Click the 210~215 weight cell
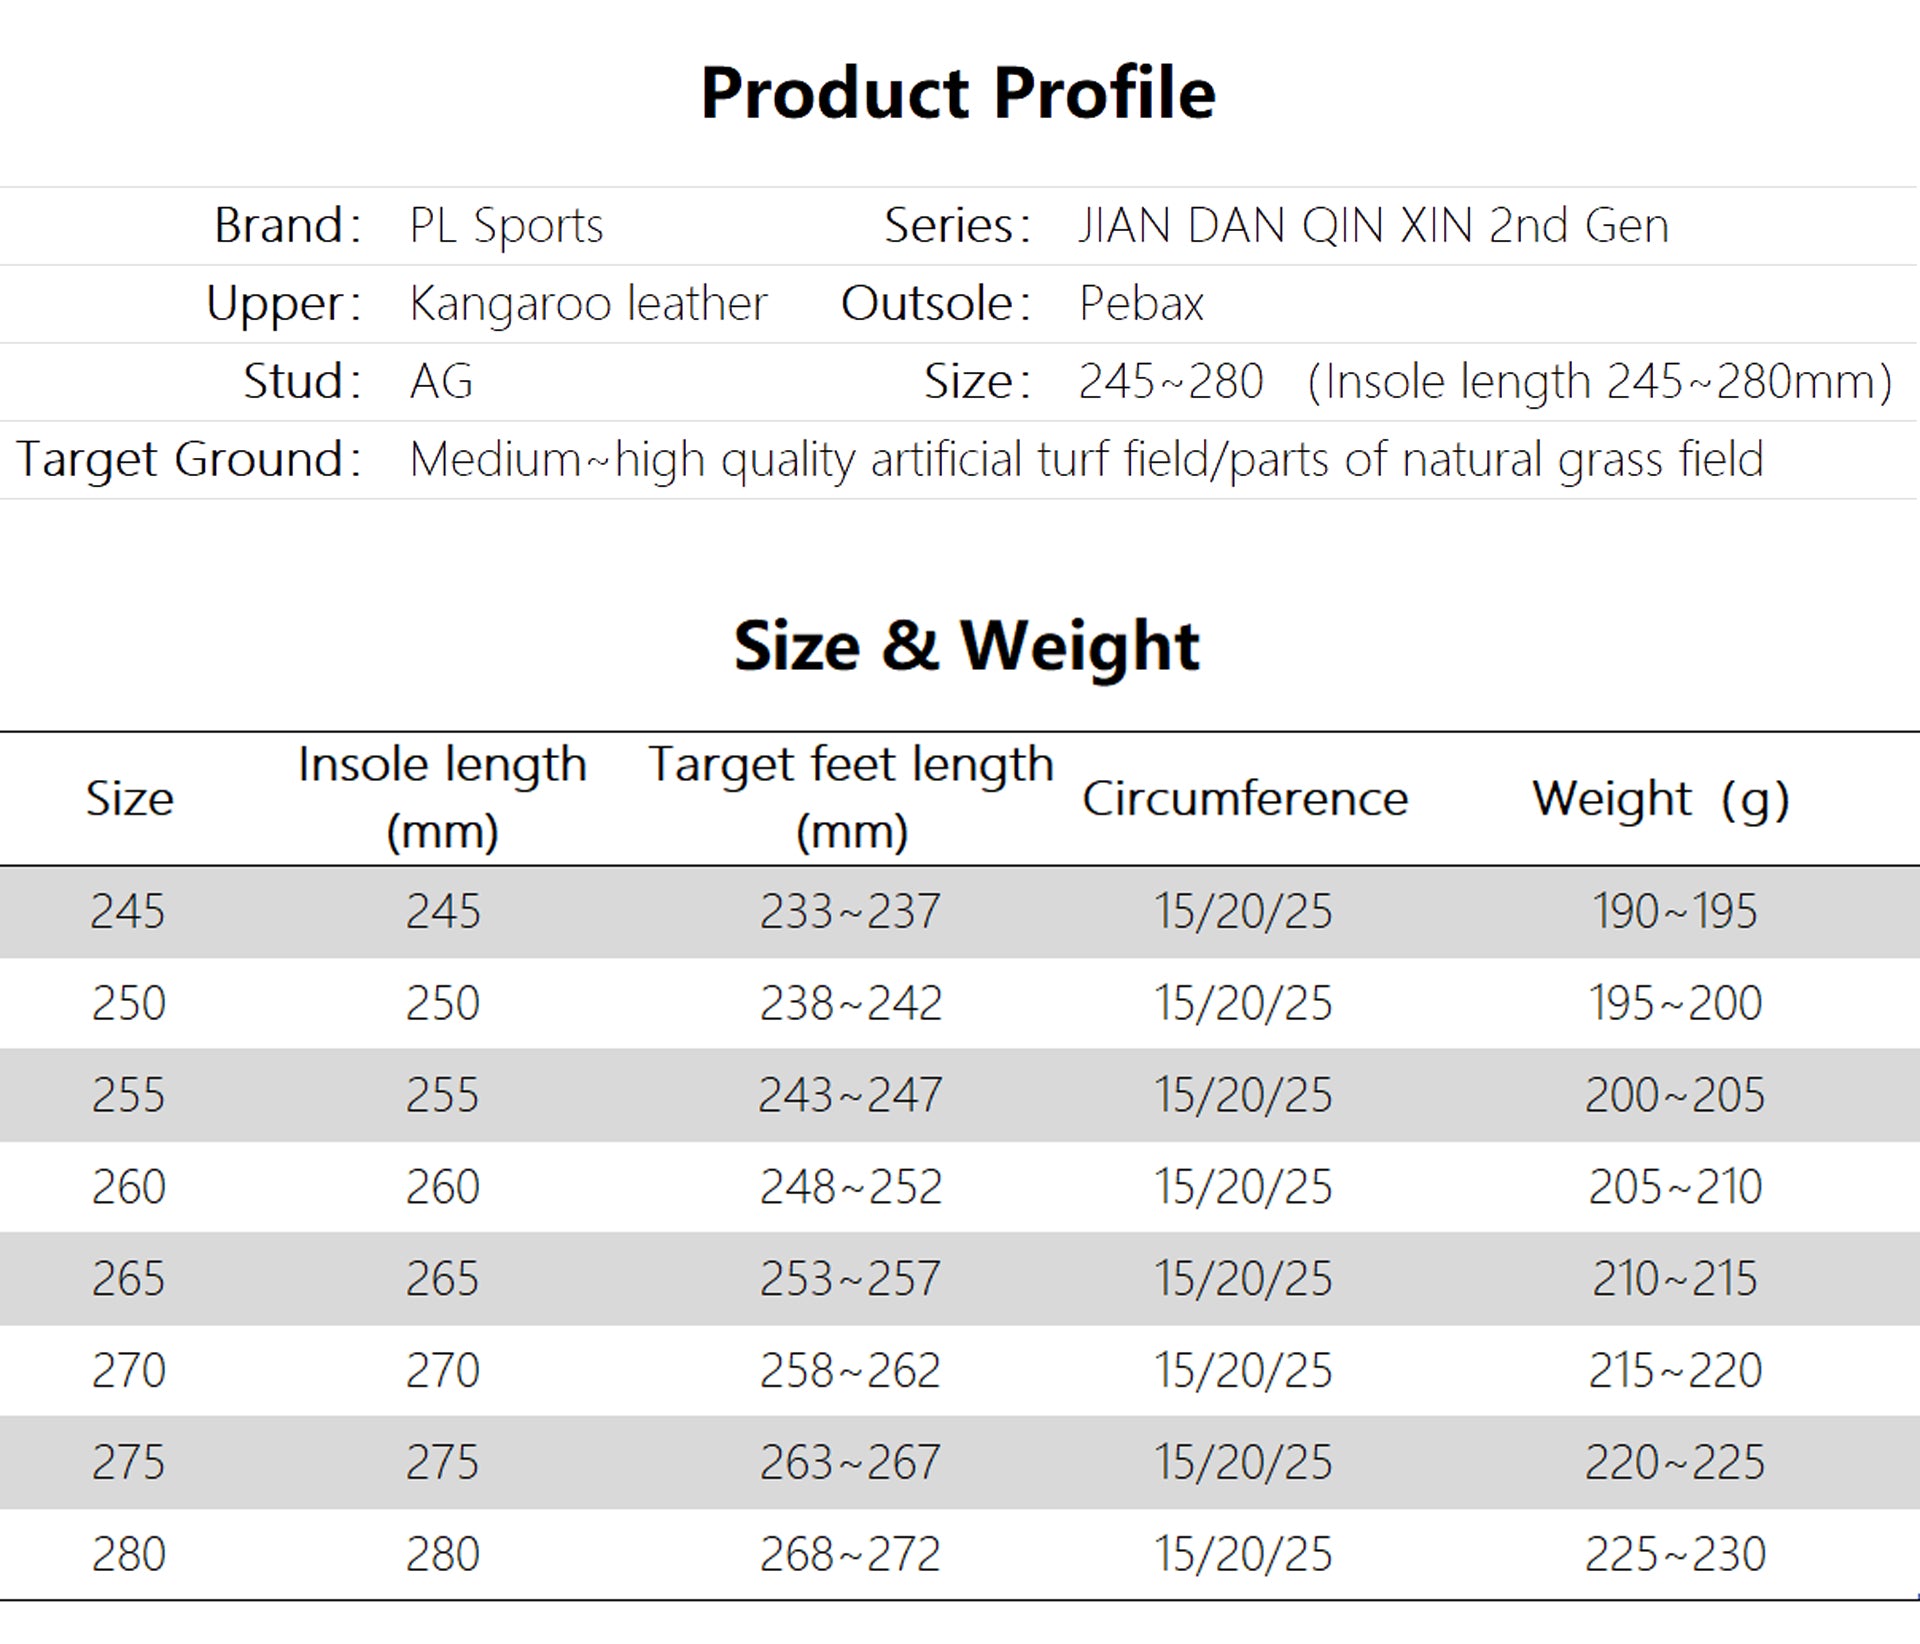The width and height of the screenshot is (1920, 1644). pyautogui.click(x=1675, y=1279)
